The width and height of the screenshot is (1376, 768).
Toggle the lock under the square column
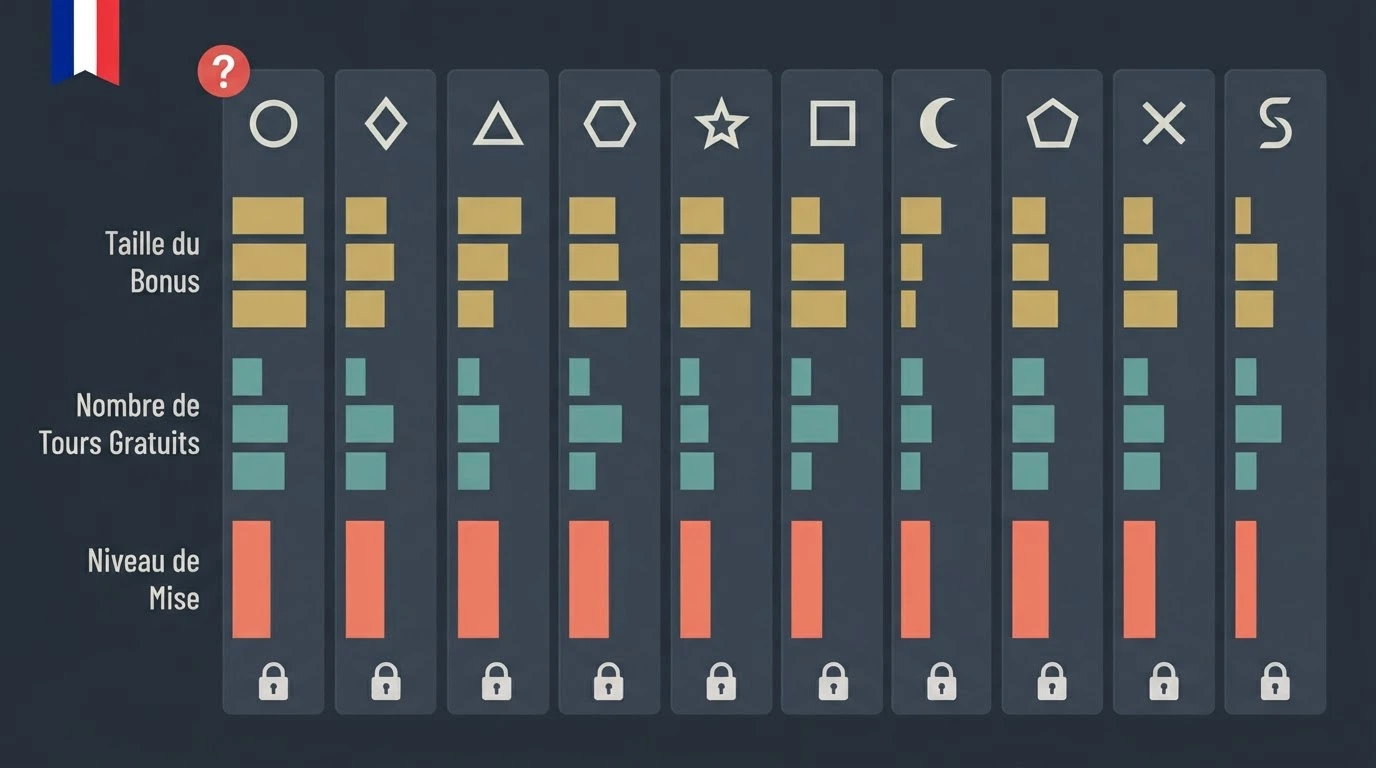[832, 681]
